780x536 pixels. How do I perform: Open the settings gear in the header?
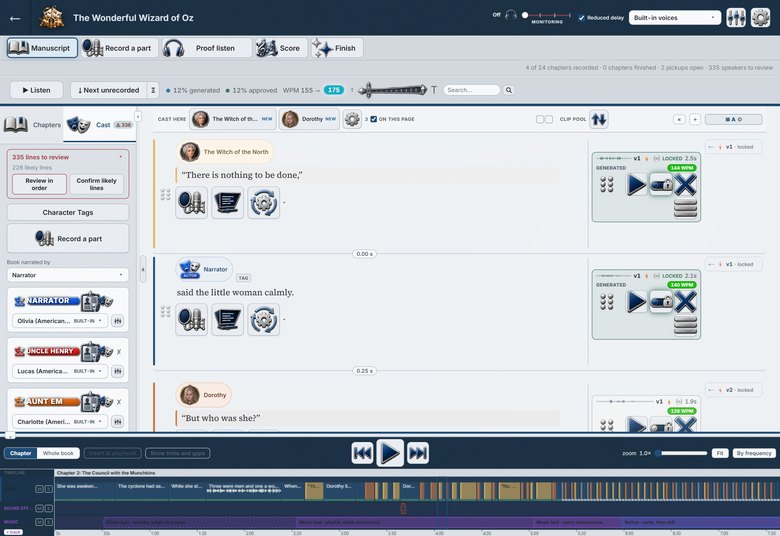(760, 18)
